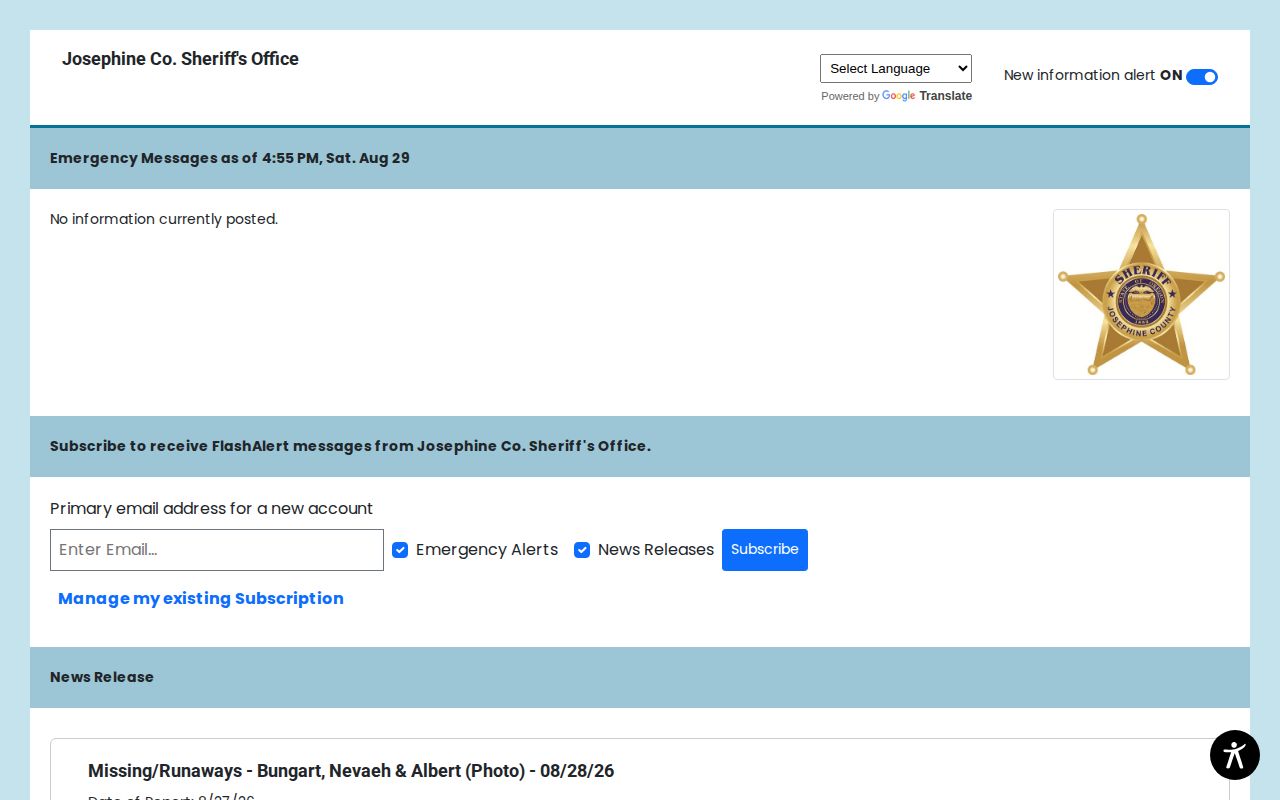Uncheck the Emergency Alerts checkbox
1280x800 pixels.
point(400,550)
